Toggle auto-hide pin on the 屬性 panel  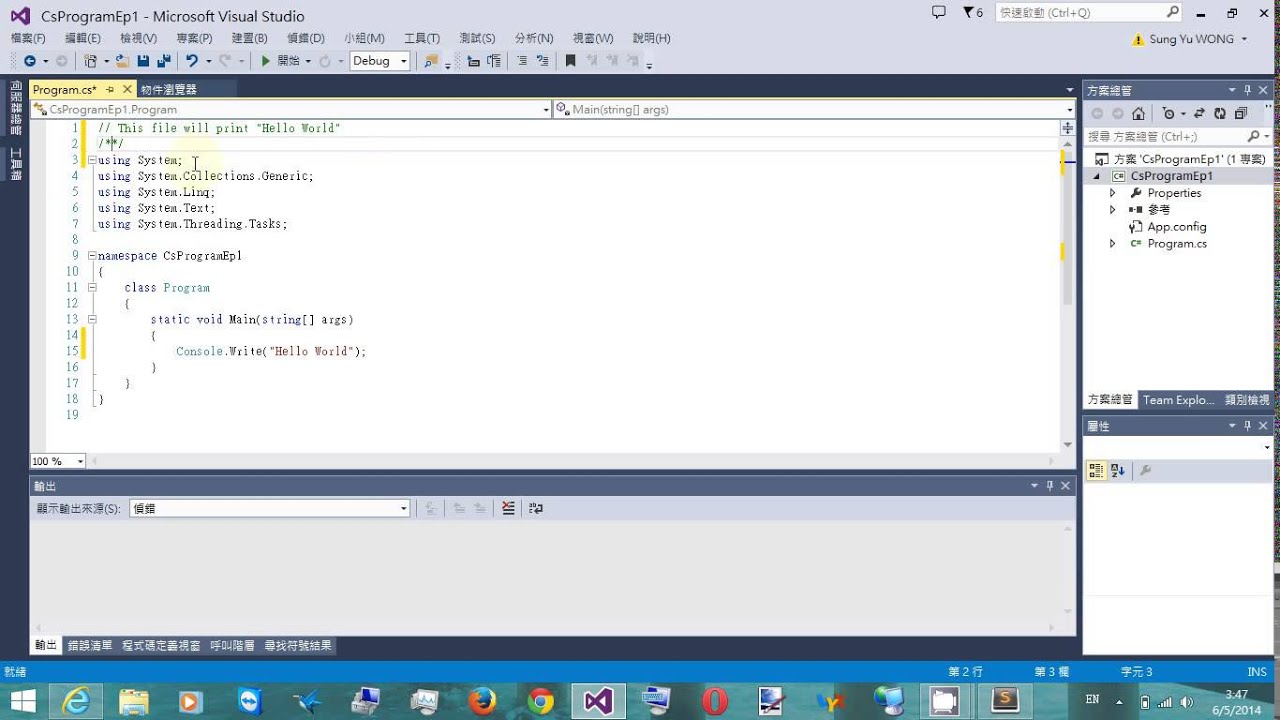pos(1248,426)
